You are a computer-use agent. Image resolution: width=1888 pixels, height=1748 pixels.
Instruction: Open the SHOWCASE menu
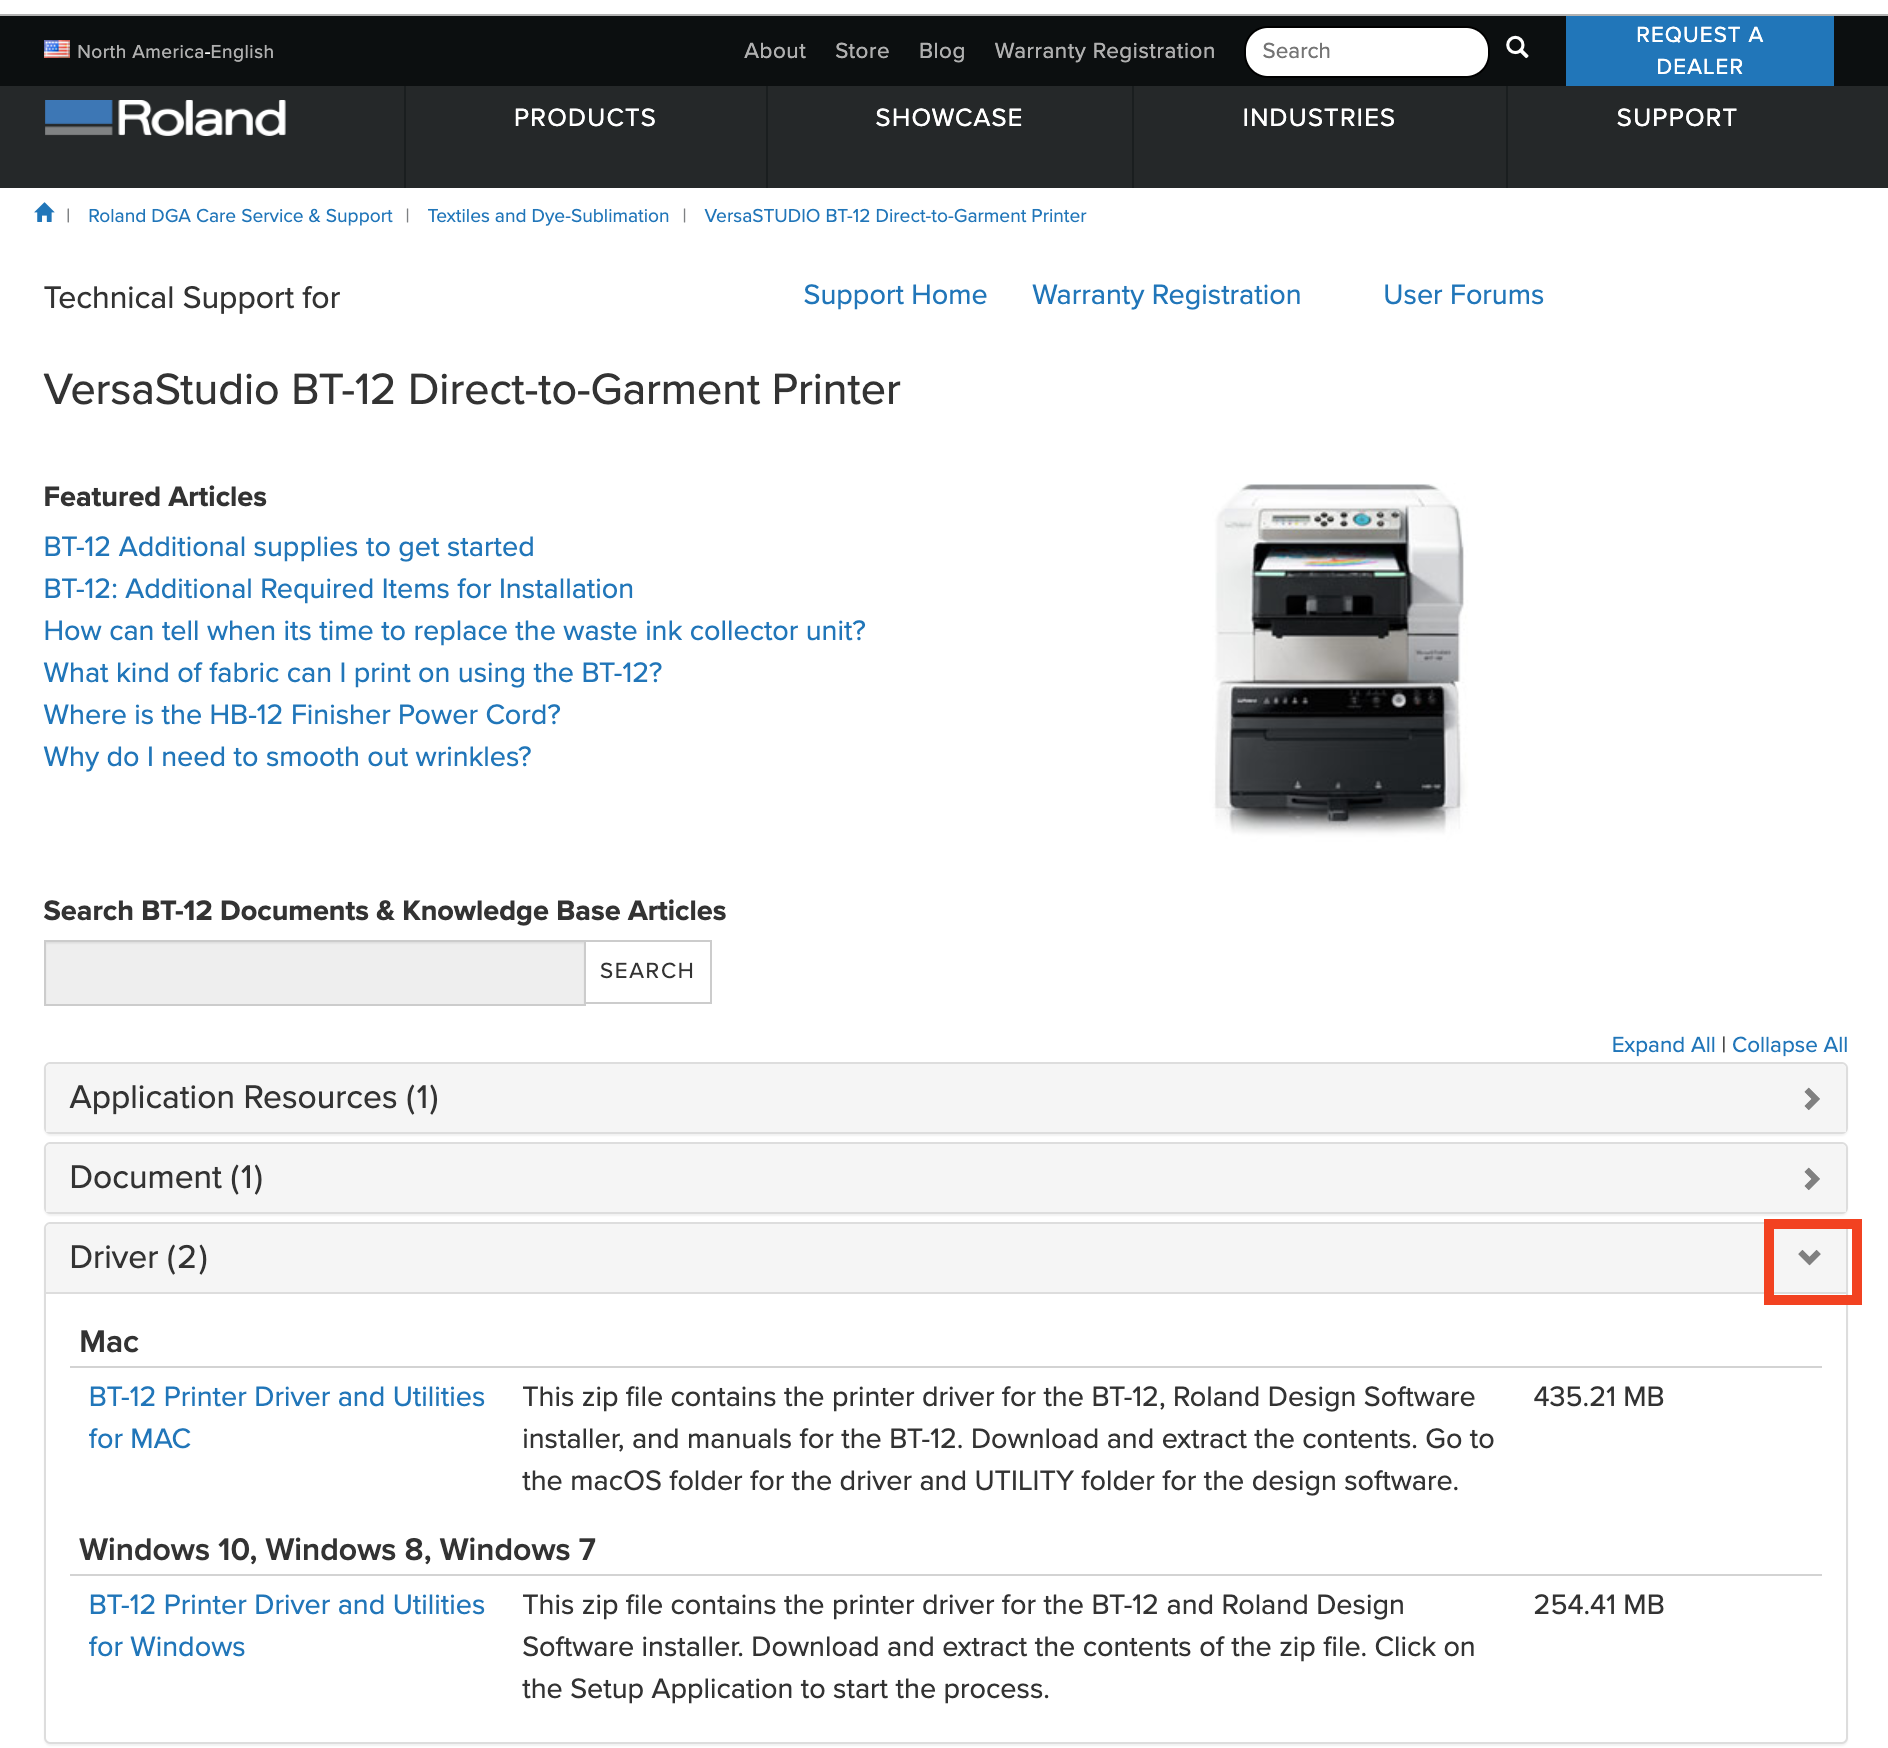[x=949, y=118]
